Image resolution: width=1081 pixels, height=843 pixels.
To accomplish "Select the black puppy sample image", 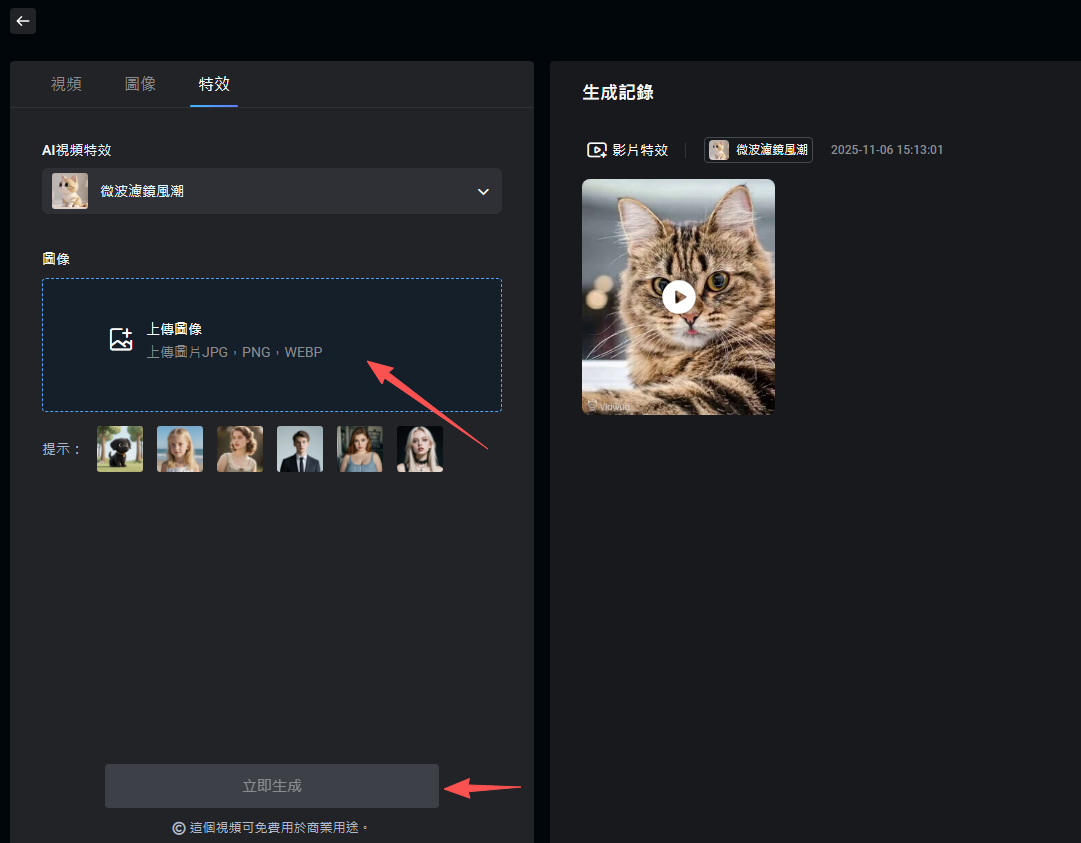I will point(120,449).
